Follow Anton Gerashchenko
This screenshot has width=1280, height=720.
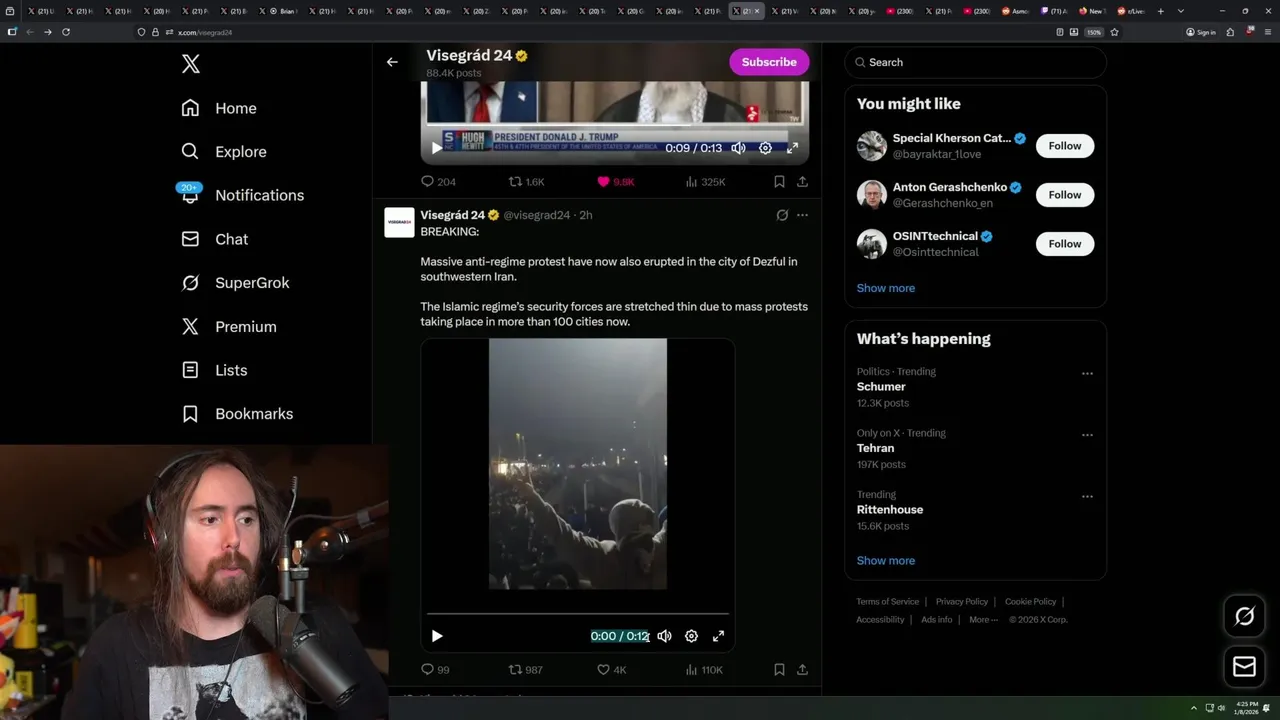click(x=1065, y=195)
